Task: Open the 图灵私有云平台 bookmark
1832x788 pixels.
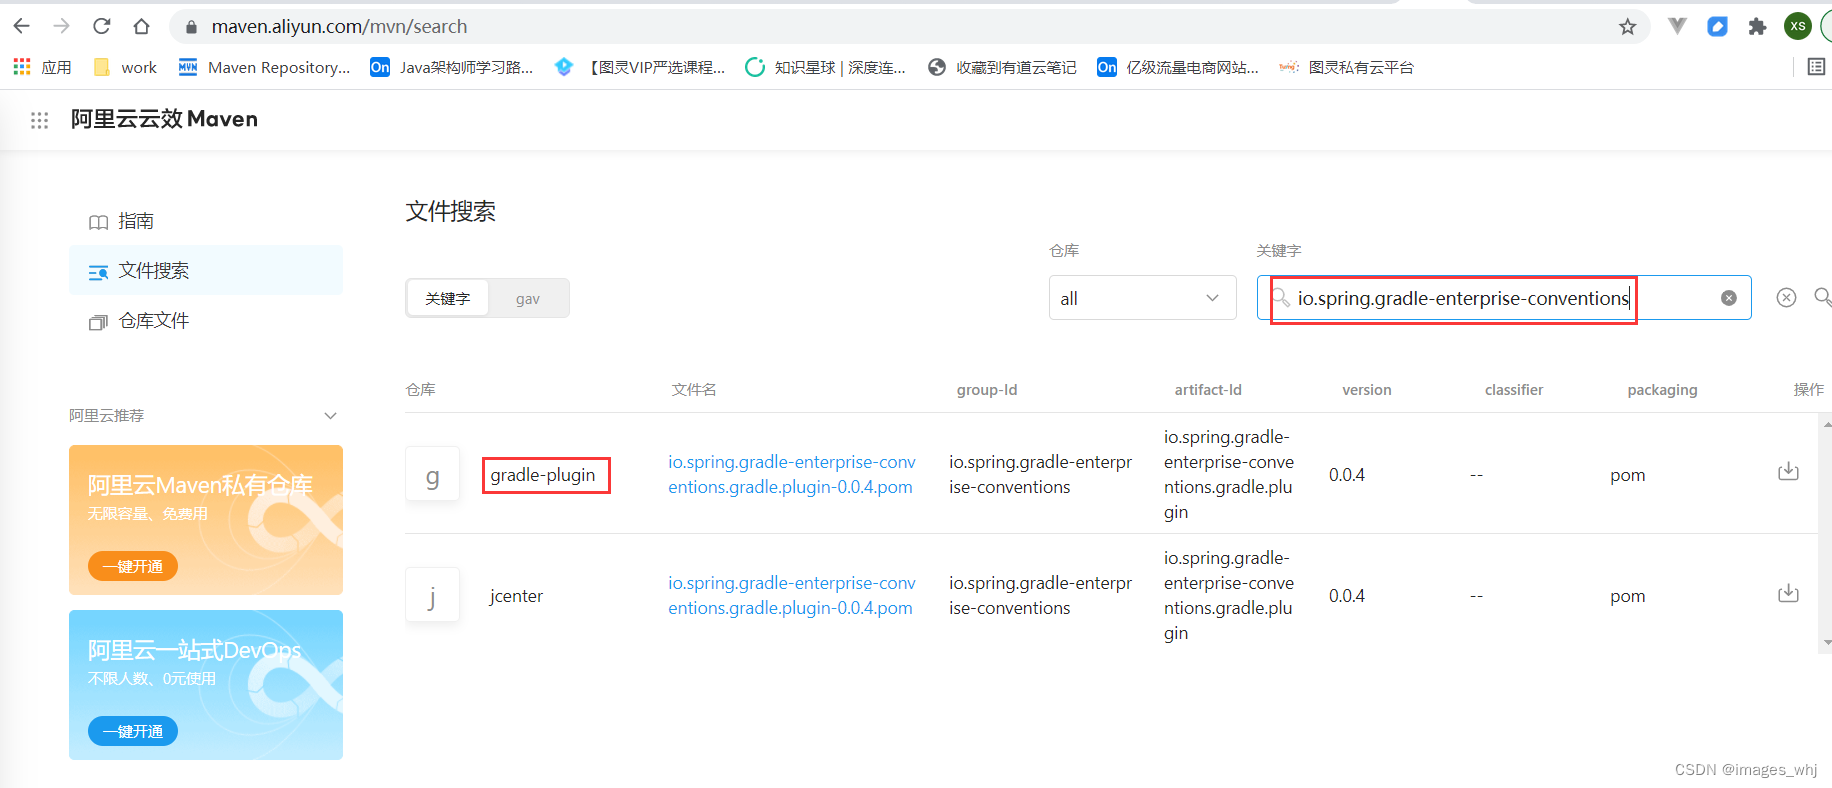Action: pos(1347,67)
